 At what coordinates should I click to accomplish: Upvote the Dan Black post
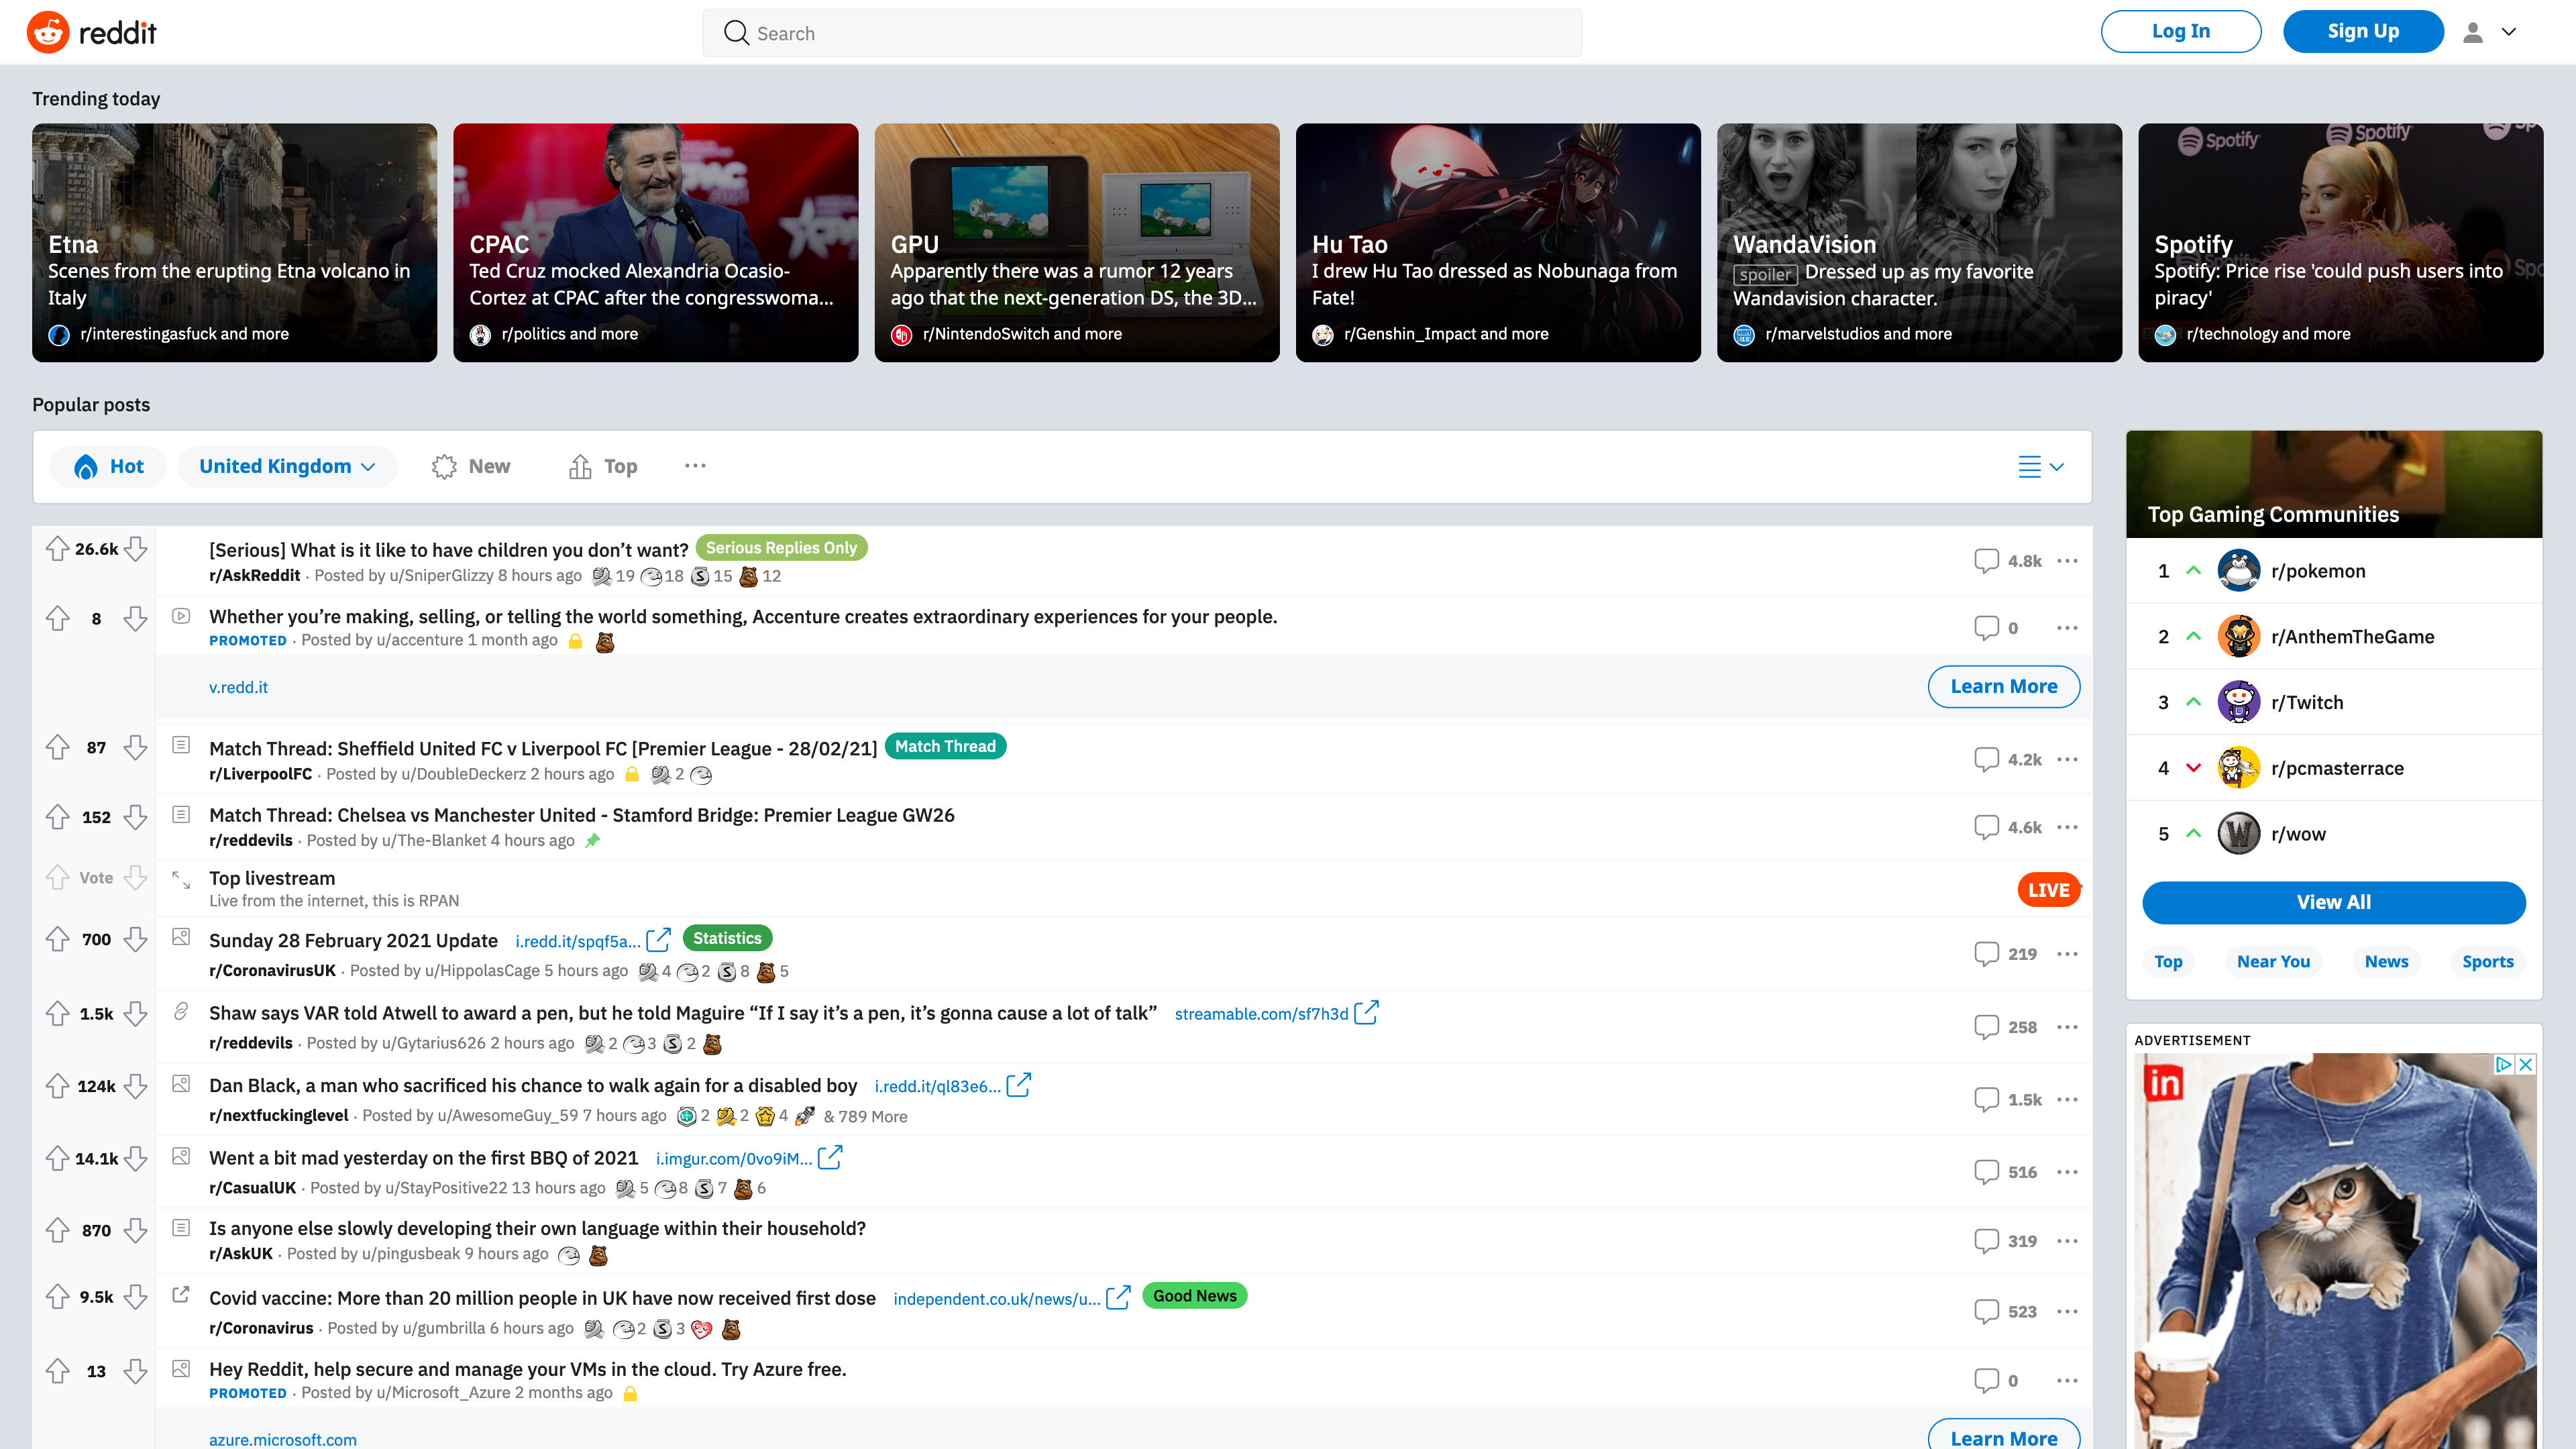click(x=57, y=1085)
